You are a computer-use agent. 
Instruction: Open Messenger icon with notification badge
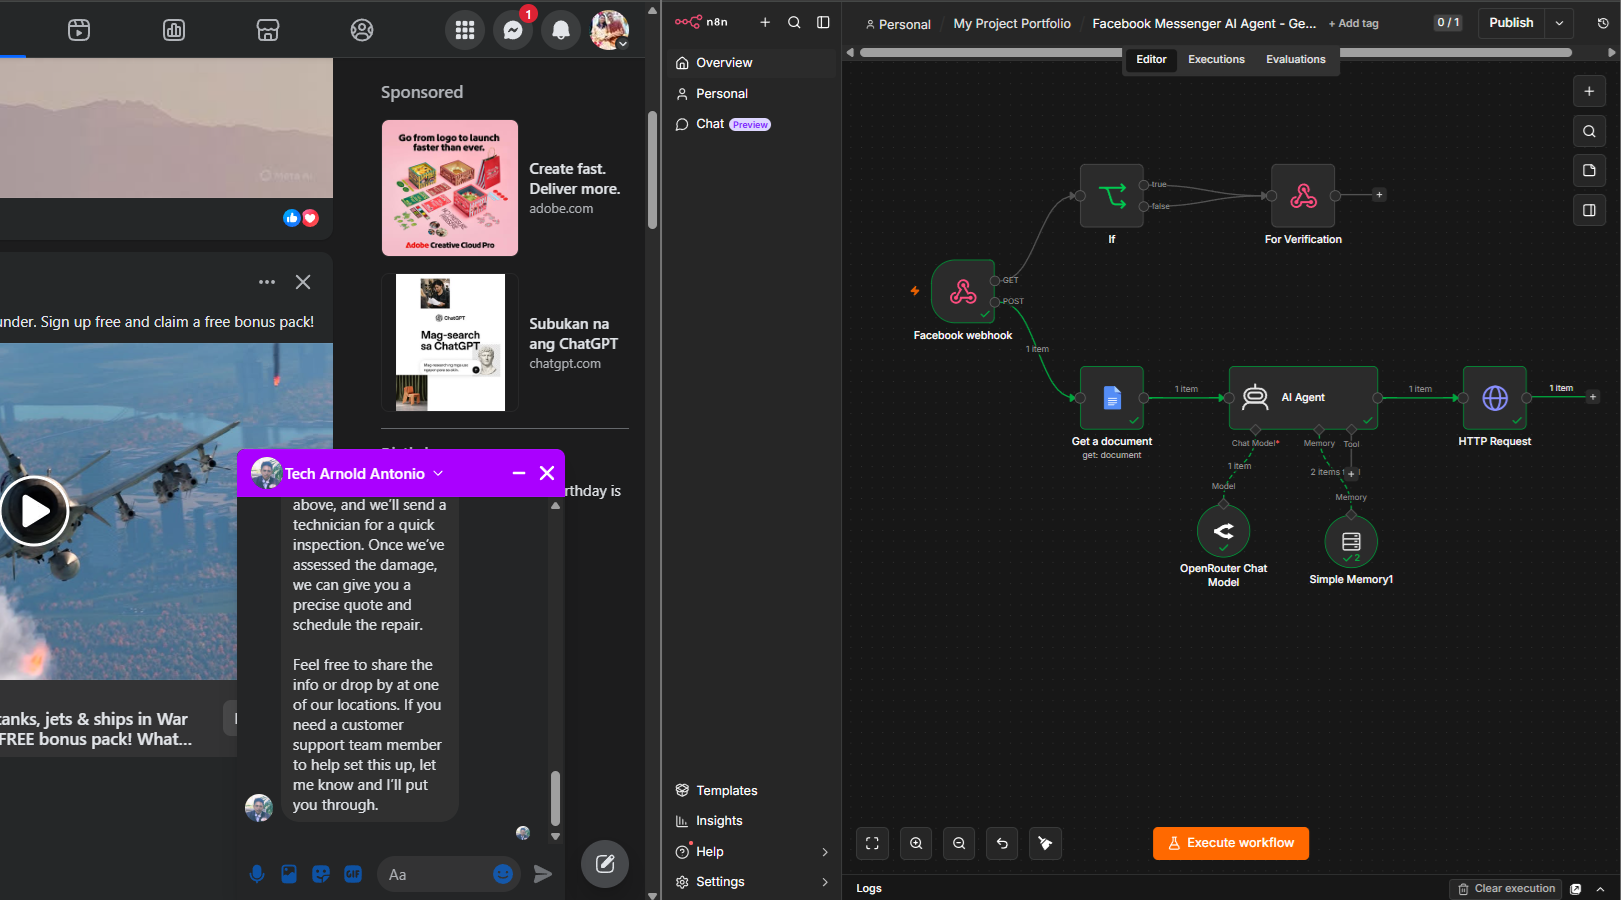click(x=513, y=30)
